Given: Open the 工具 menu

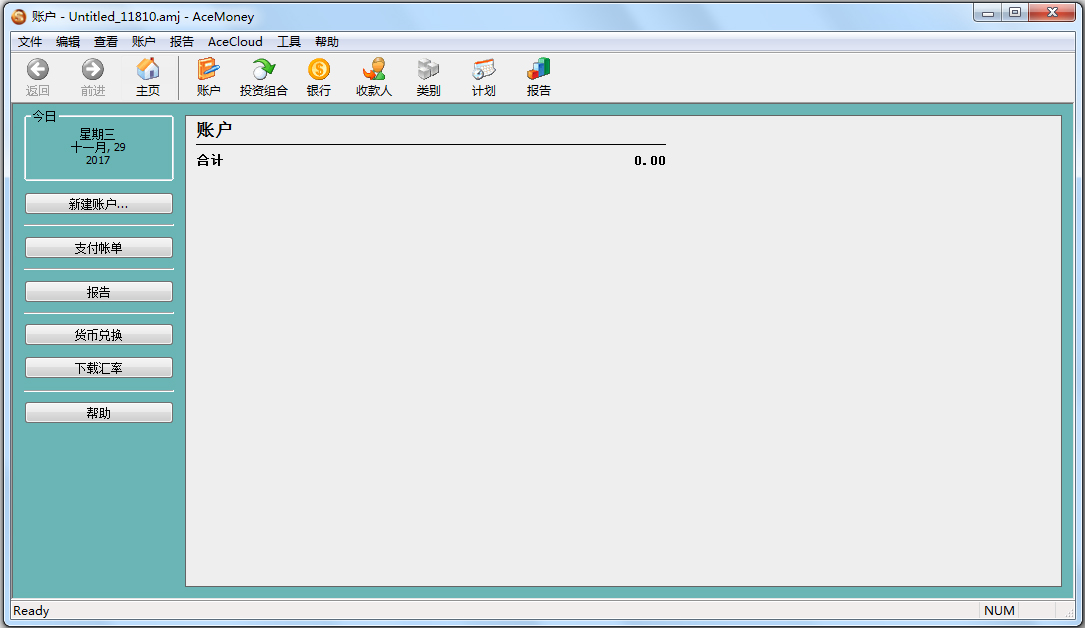Looking at the screenshot, I should click(x=289, y=41).
